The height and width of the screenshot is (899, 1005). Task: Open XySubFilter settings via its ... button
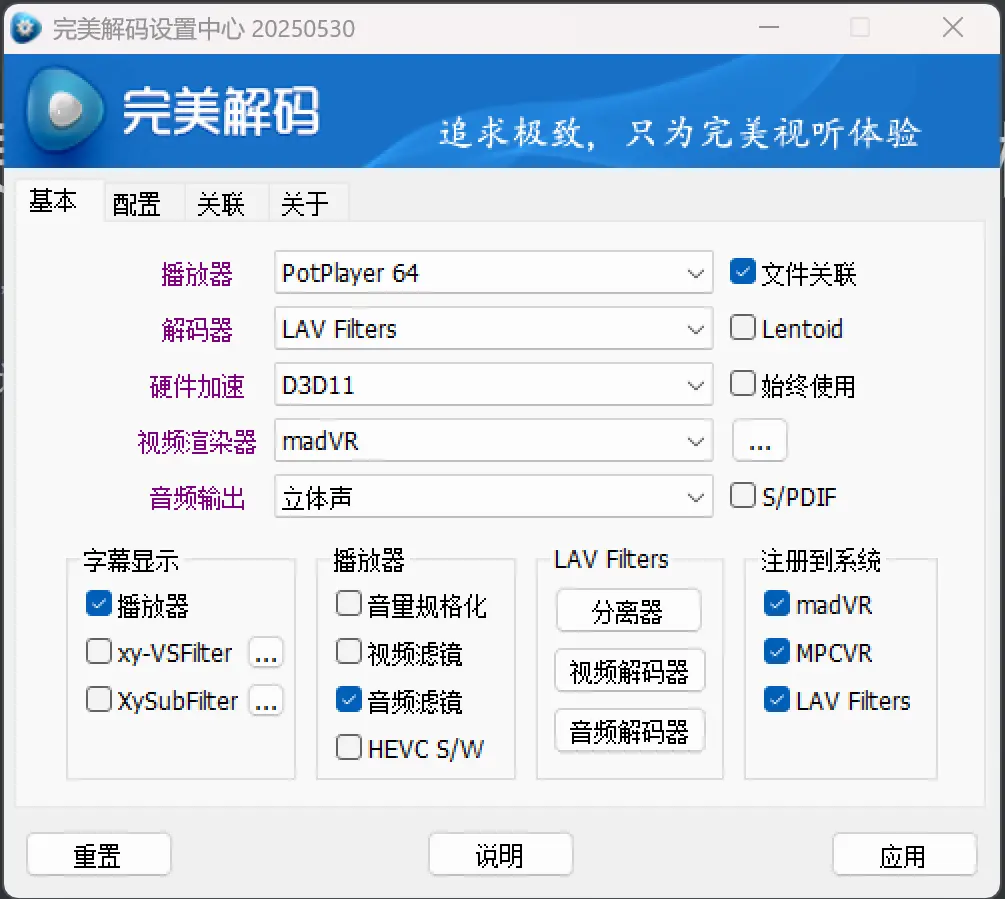pyautogui.click(x=266, y=700)
